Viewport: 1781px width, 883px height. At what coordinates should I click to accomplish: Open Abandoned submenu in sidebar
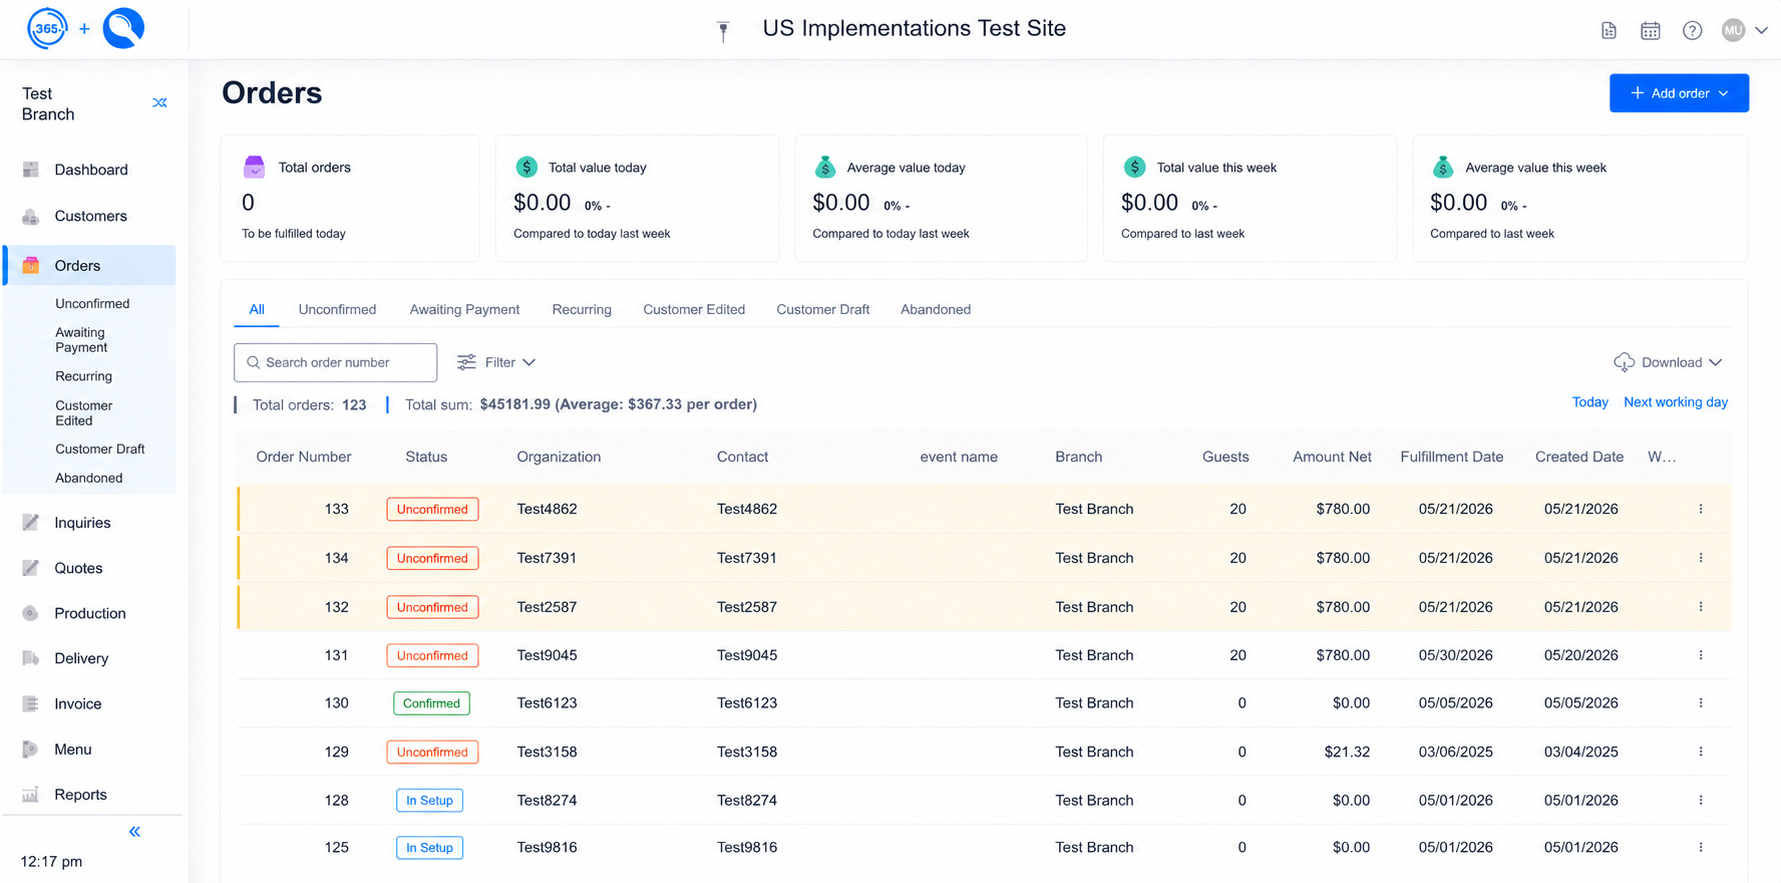click(x=89, y=478)
